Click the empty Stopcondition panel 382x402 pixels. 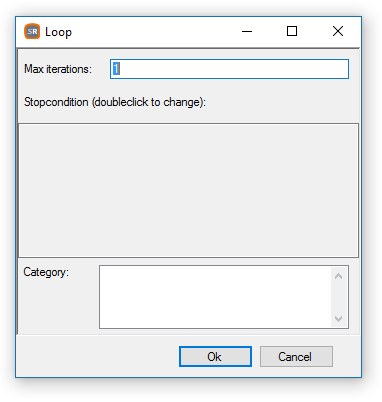click(x=188, y=190)
